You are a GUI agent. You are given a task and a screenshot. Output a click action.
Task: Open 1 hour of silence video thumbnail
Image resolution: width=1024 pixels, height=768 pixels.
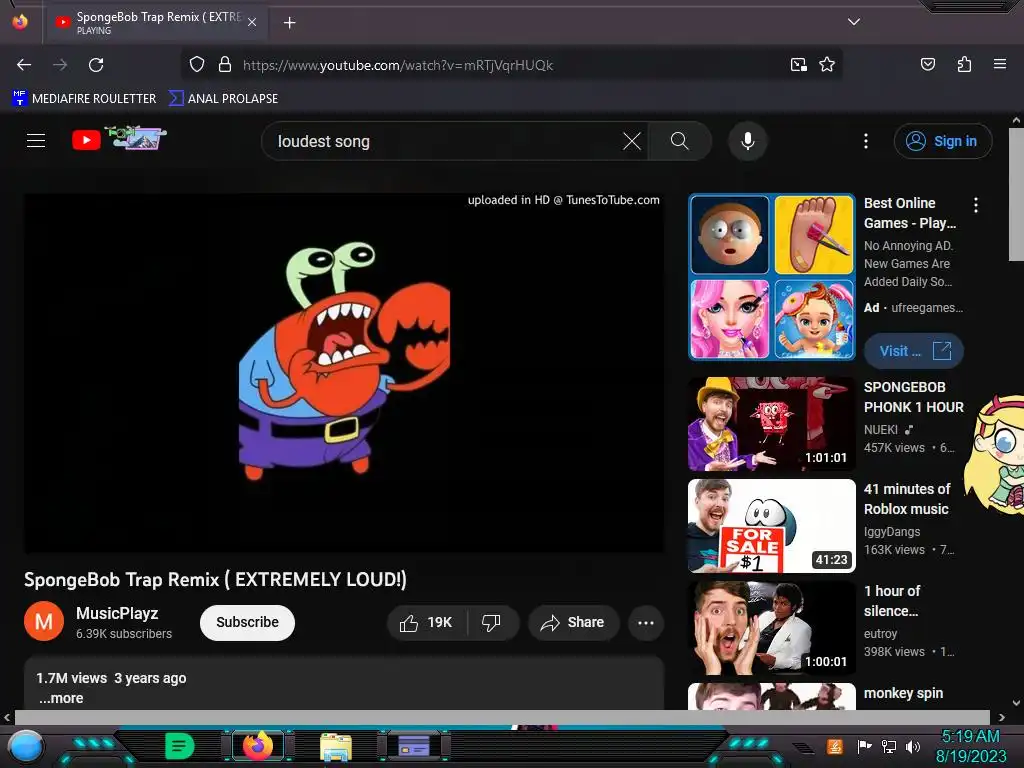point(771,628)
